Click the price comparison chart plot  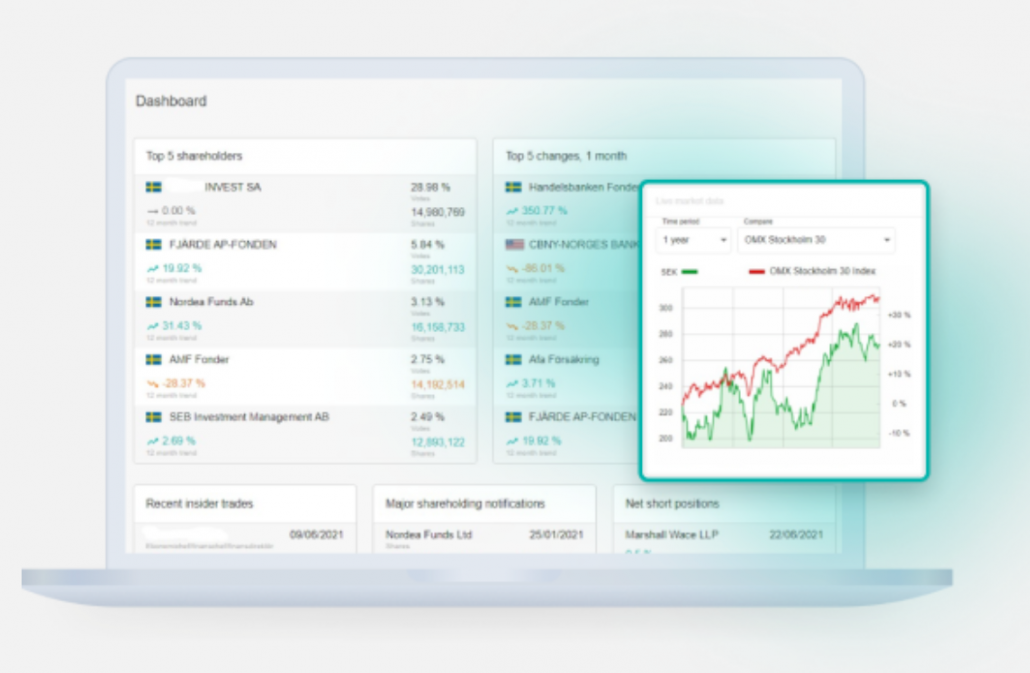tap(781, 368)
